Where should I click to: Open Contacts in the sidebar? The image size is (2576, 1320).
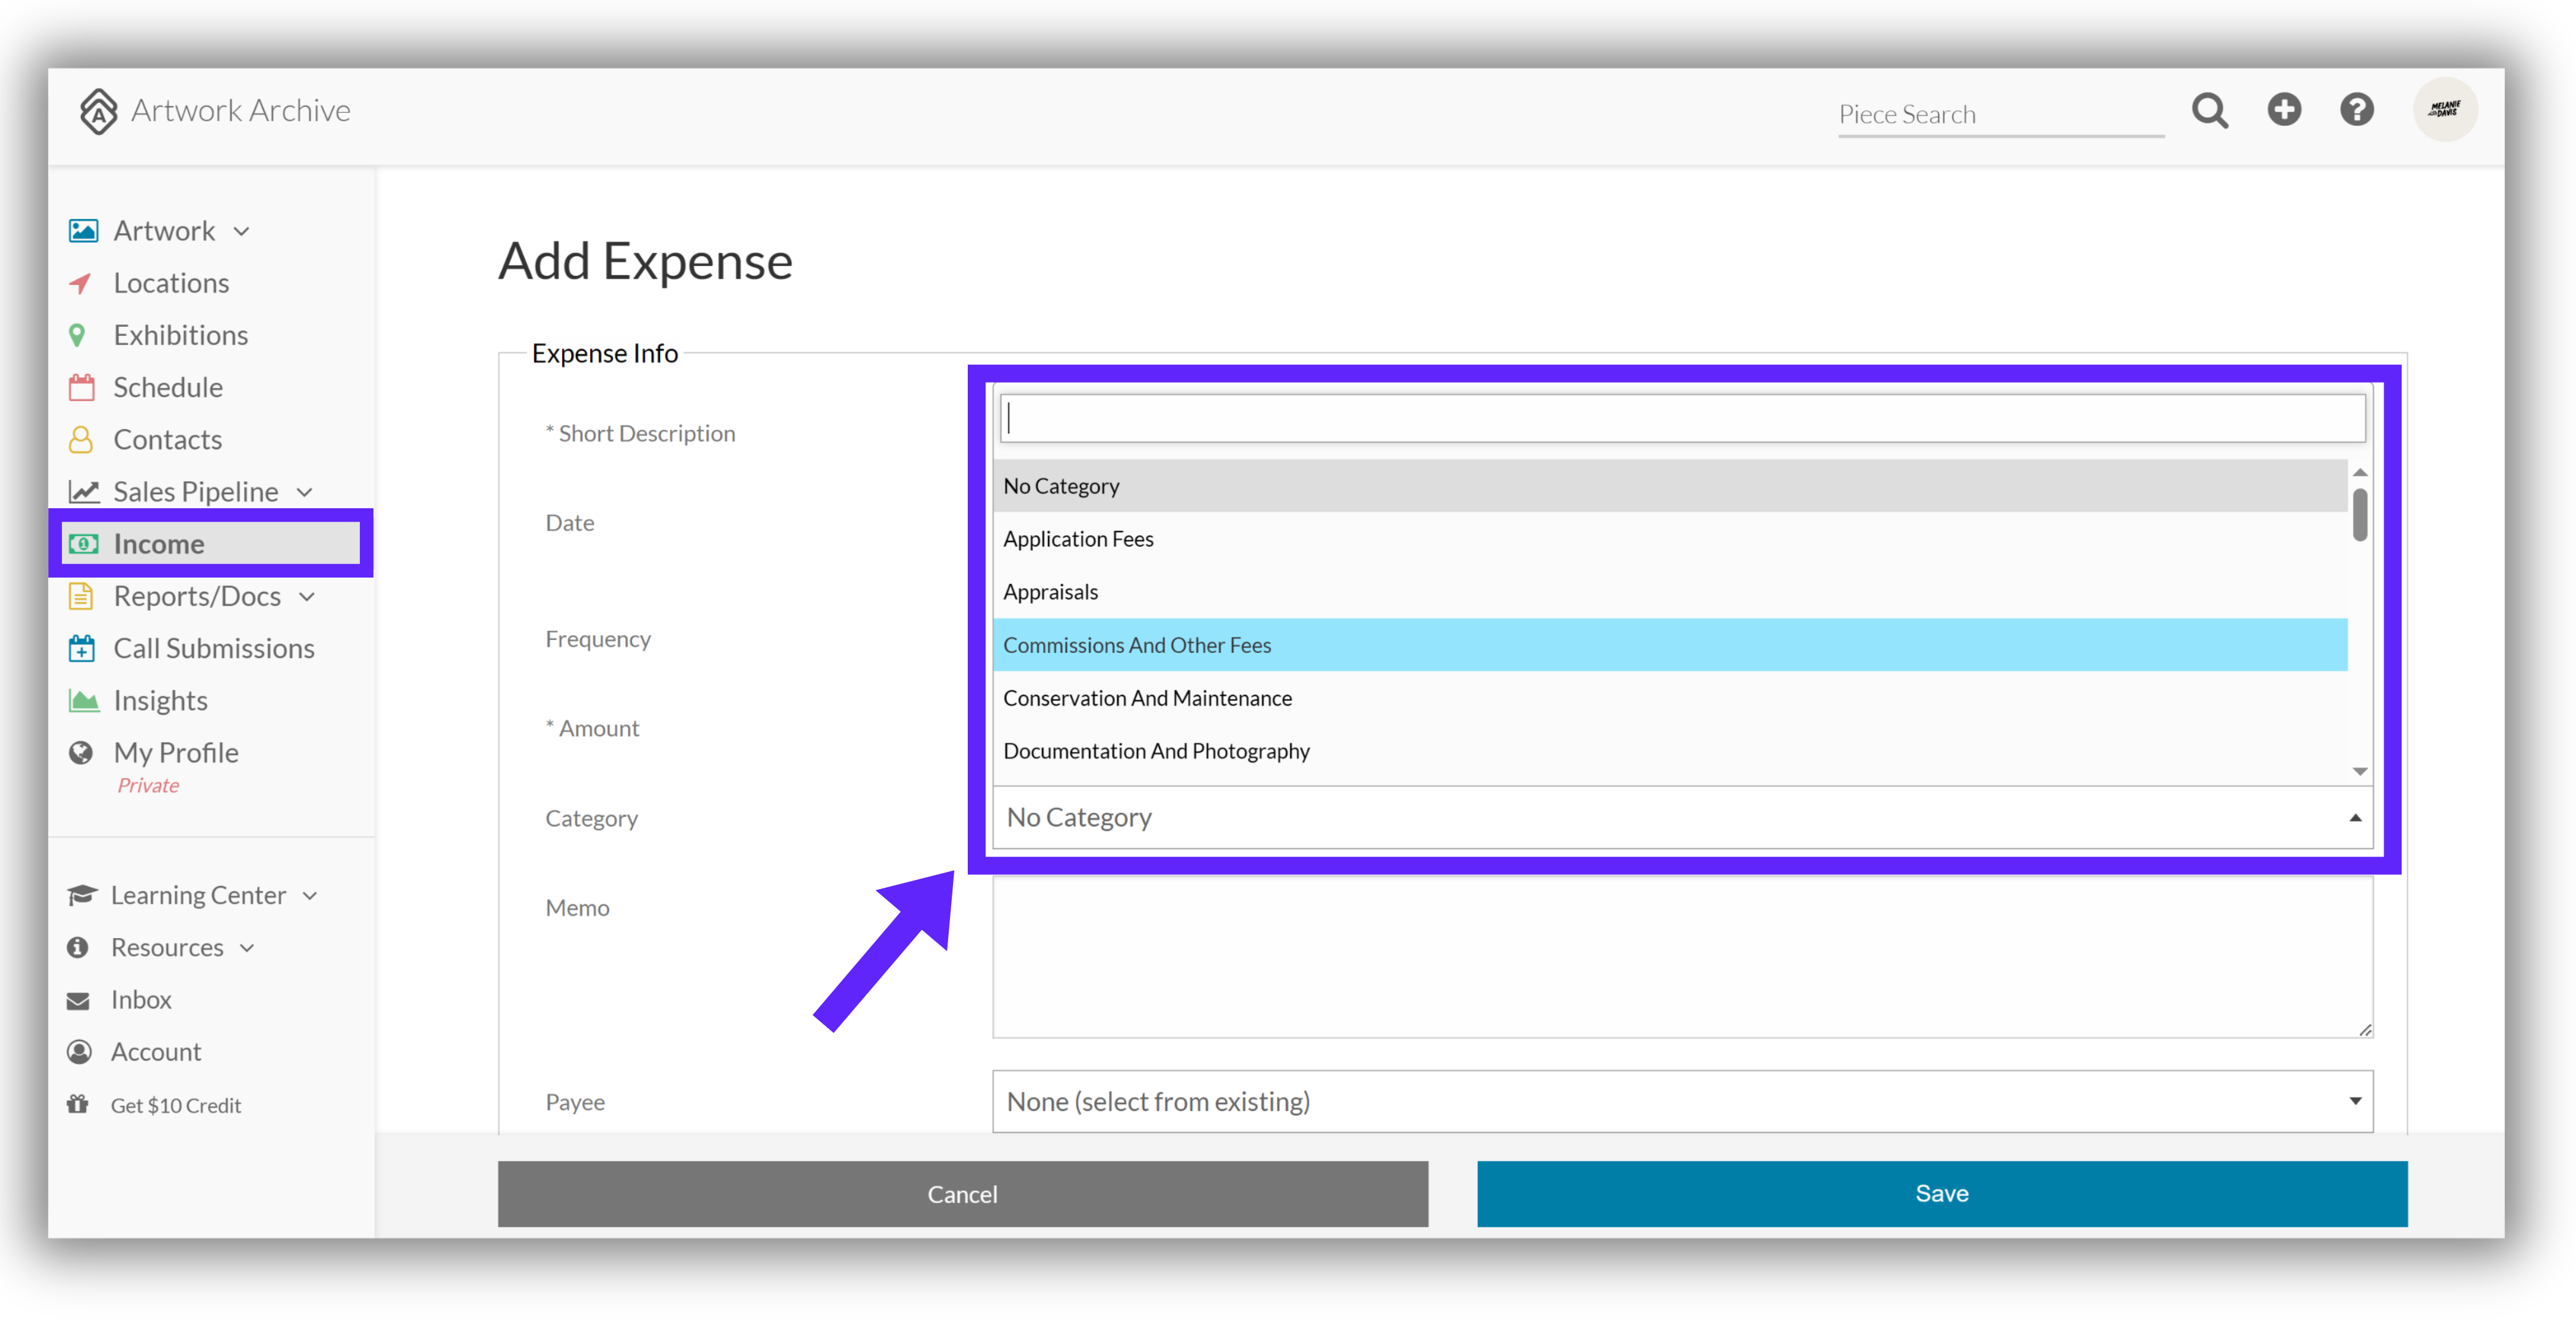click(167, 439)
